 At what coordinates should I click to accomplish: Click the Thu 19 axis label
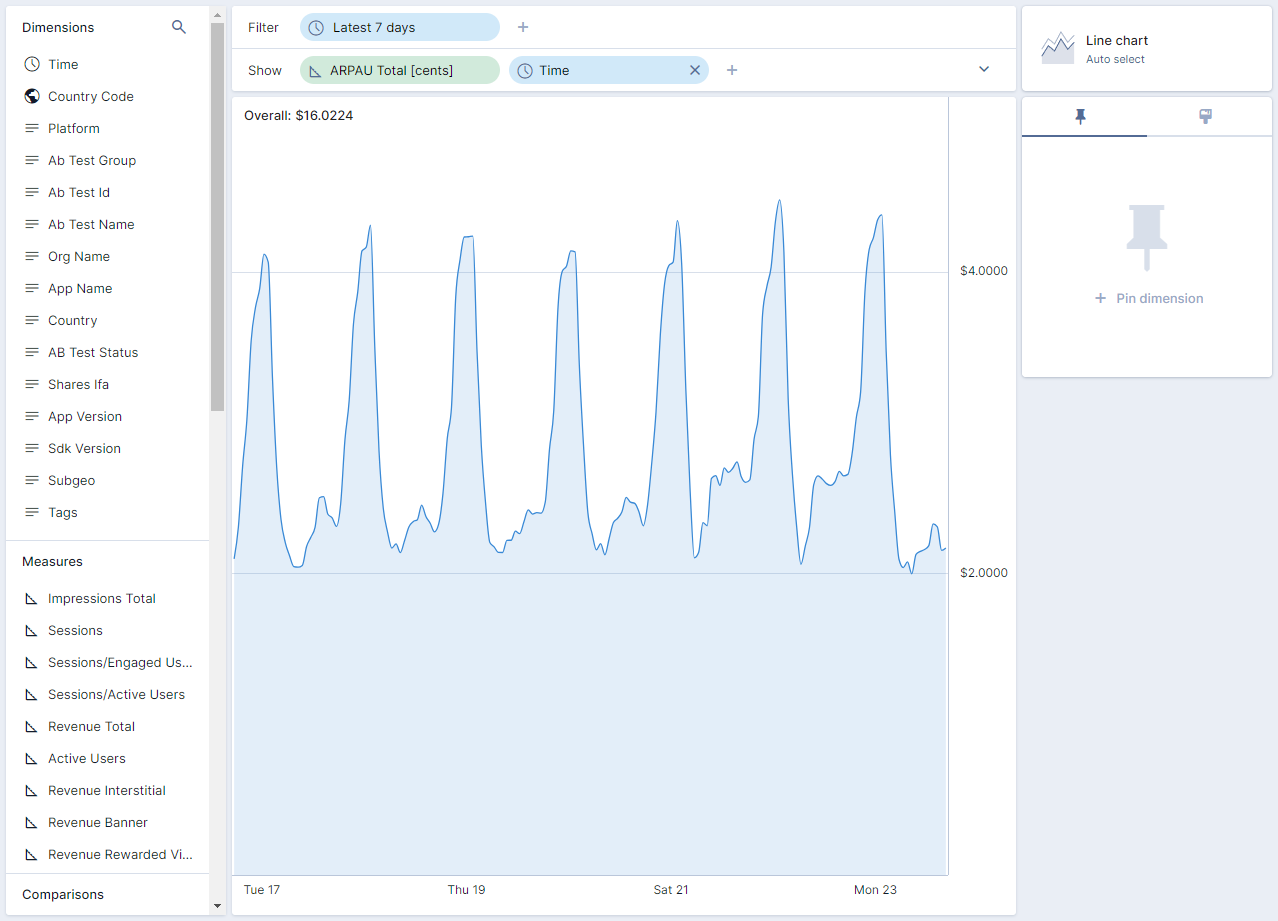coord(466,889)
